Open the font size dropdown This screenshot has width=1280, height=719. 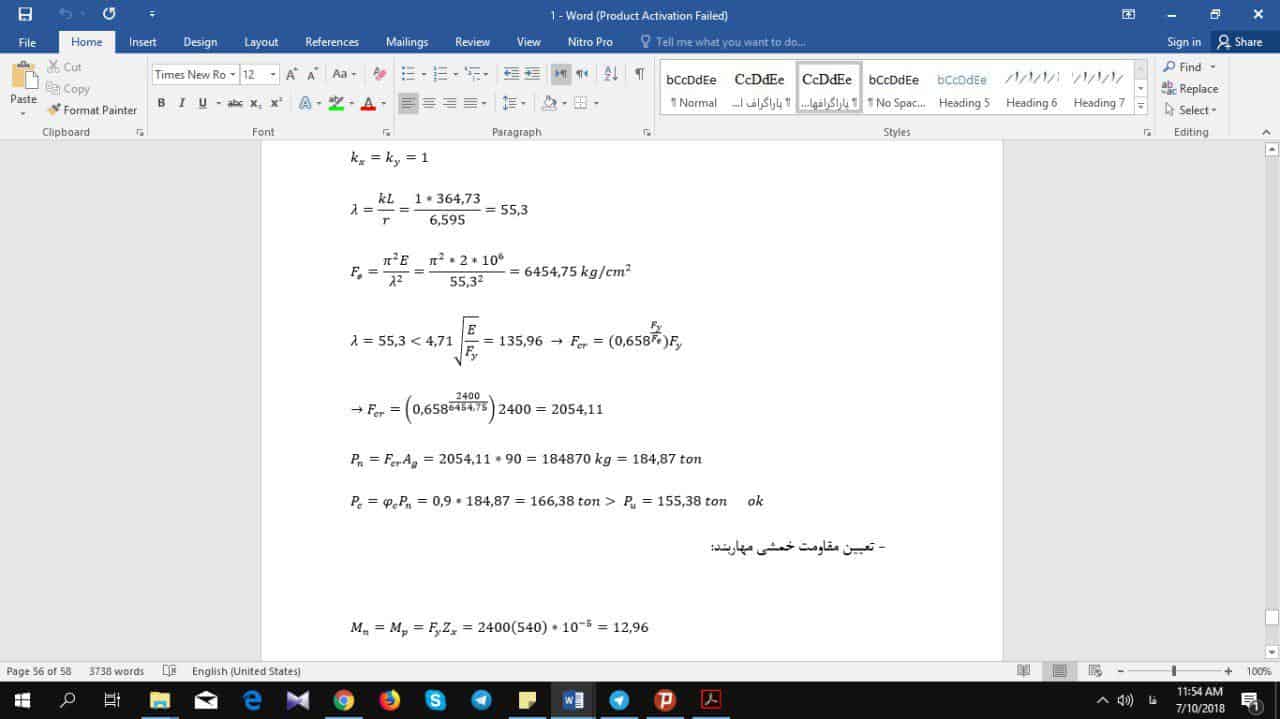[x=273, y=74]
